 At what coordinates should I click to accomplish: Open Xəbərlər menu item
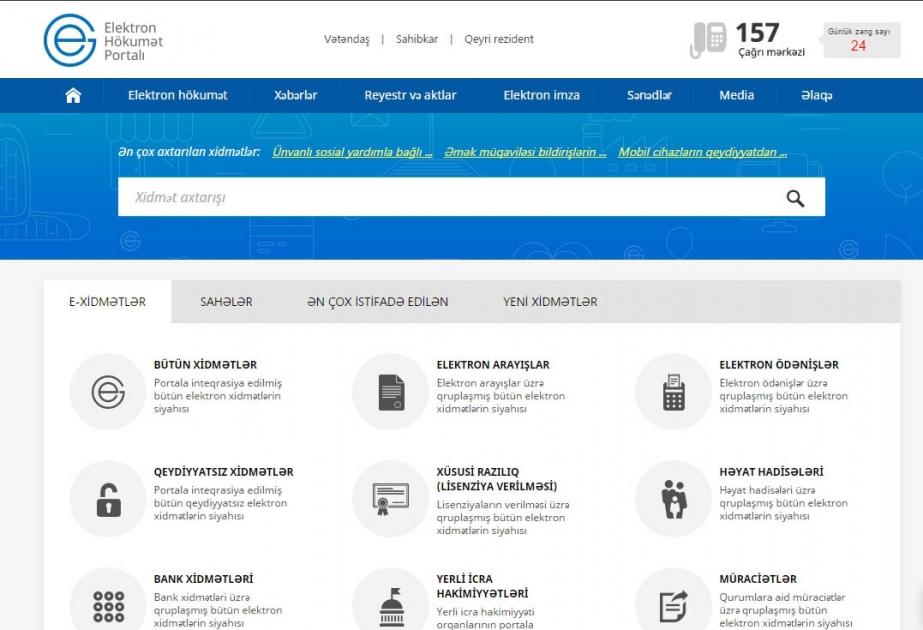click(296, 95)
